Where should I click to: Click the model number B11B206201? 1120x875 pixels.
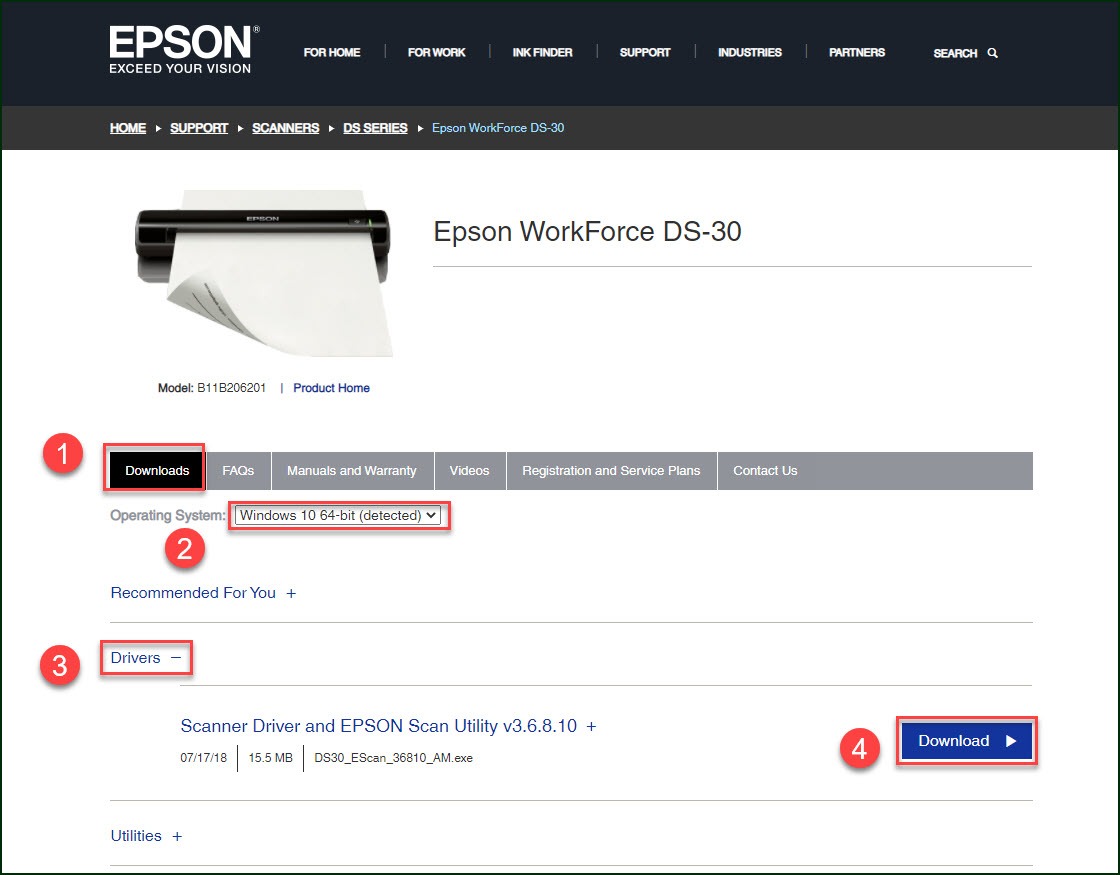click(x=231, y=388)
